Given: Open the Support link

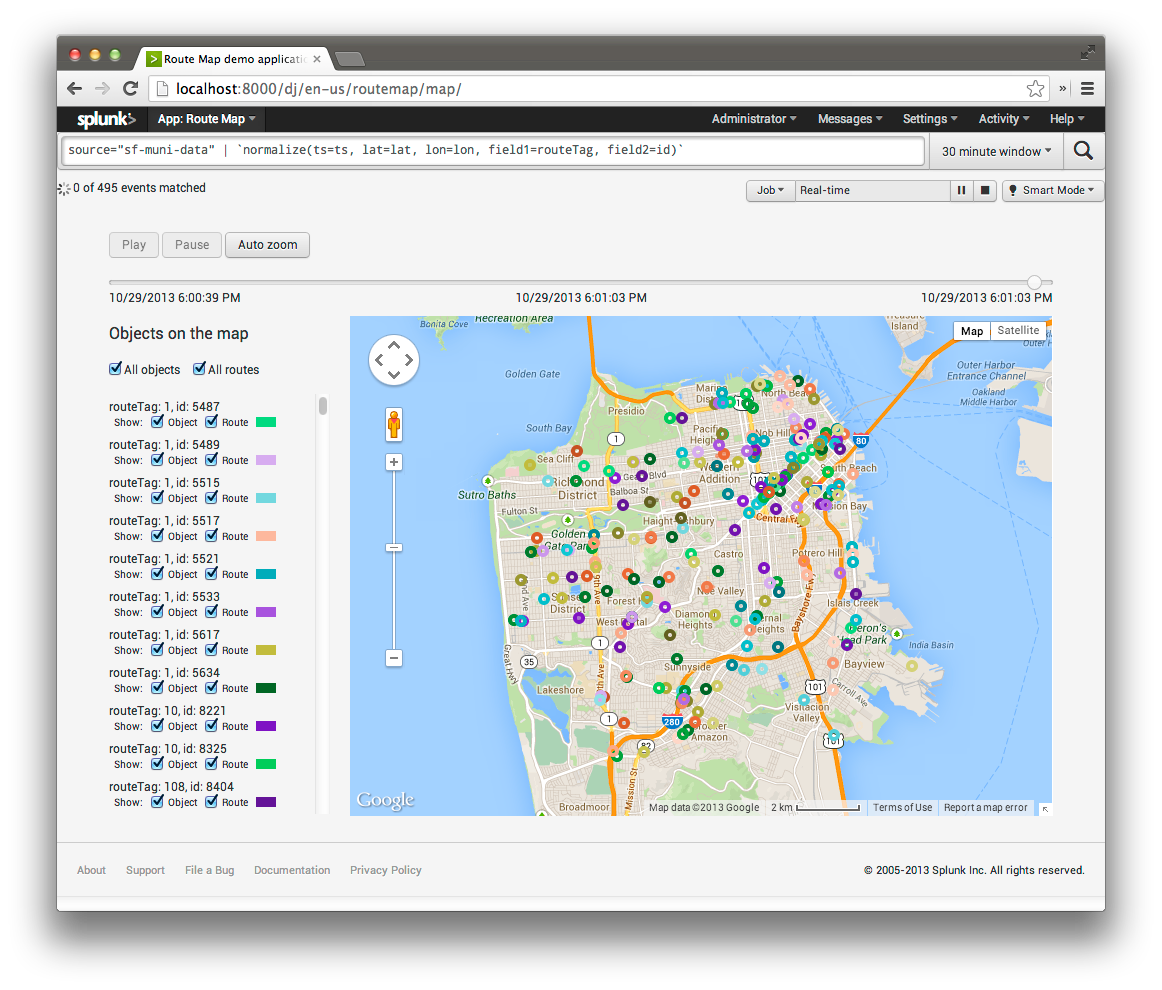Looking at the screenshot, I should click(x=145, y=870).
